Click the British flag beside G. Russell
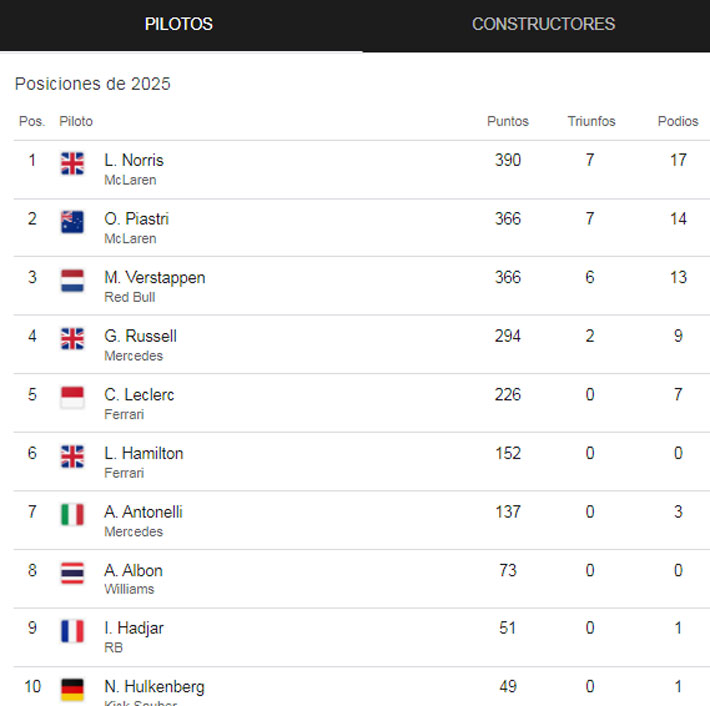710x706 pixels. point(72,339)
